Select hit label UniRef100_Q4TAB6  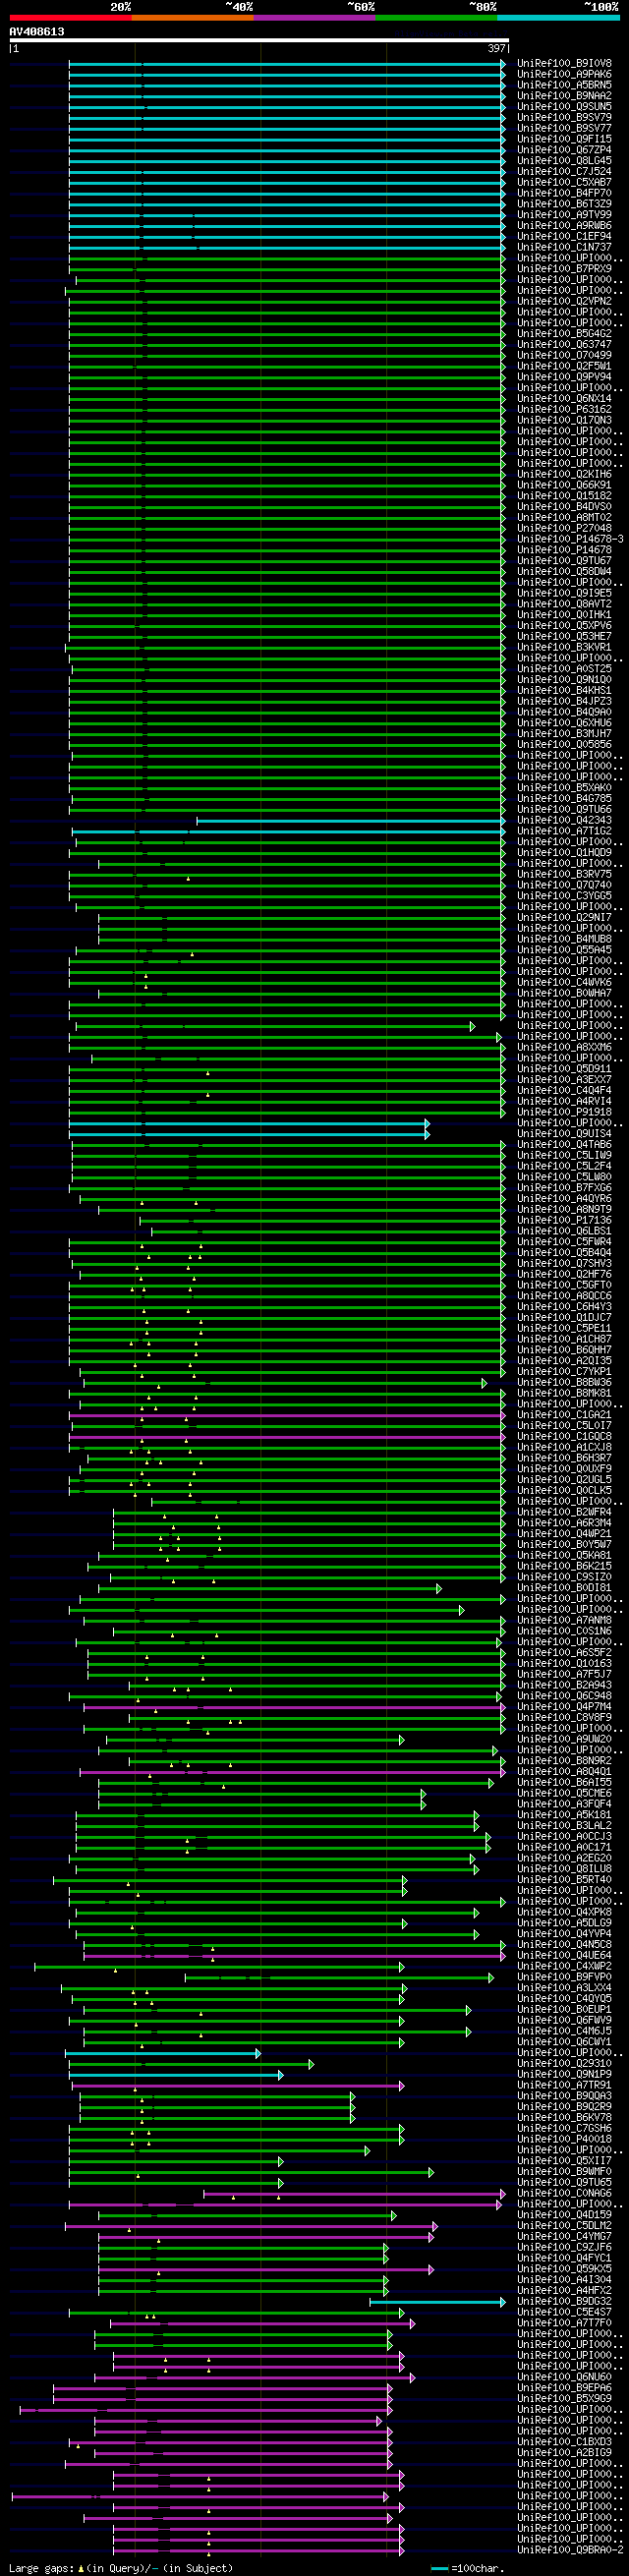click(564, 1145)
